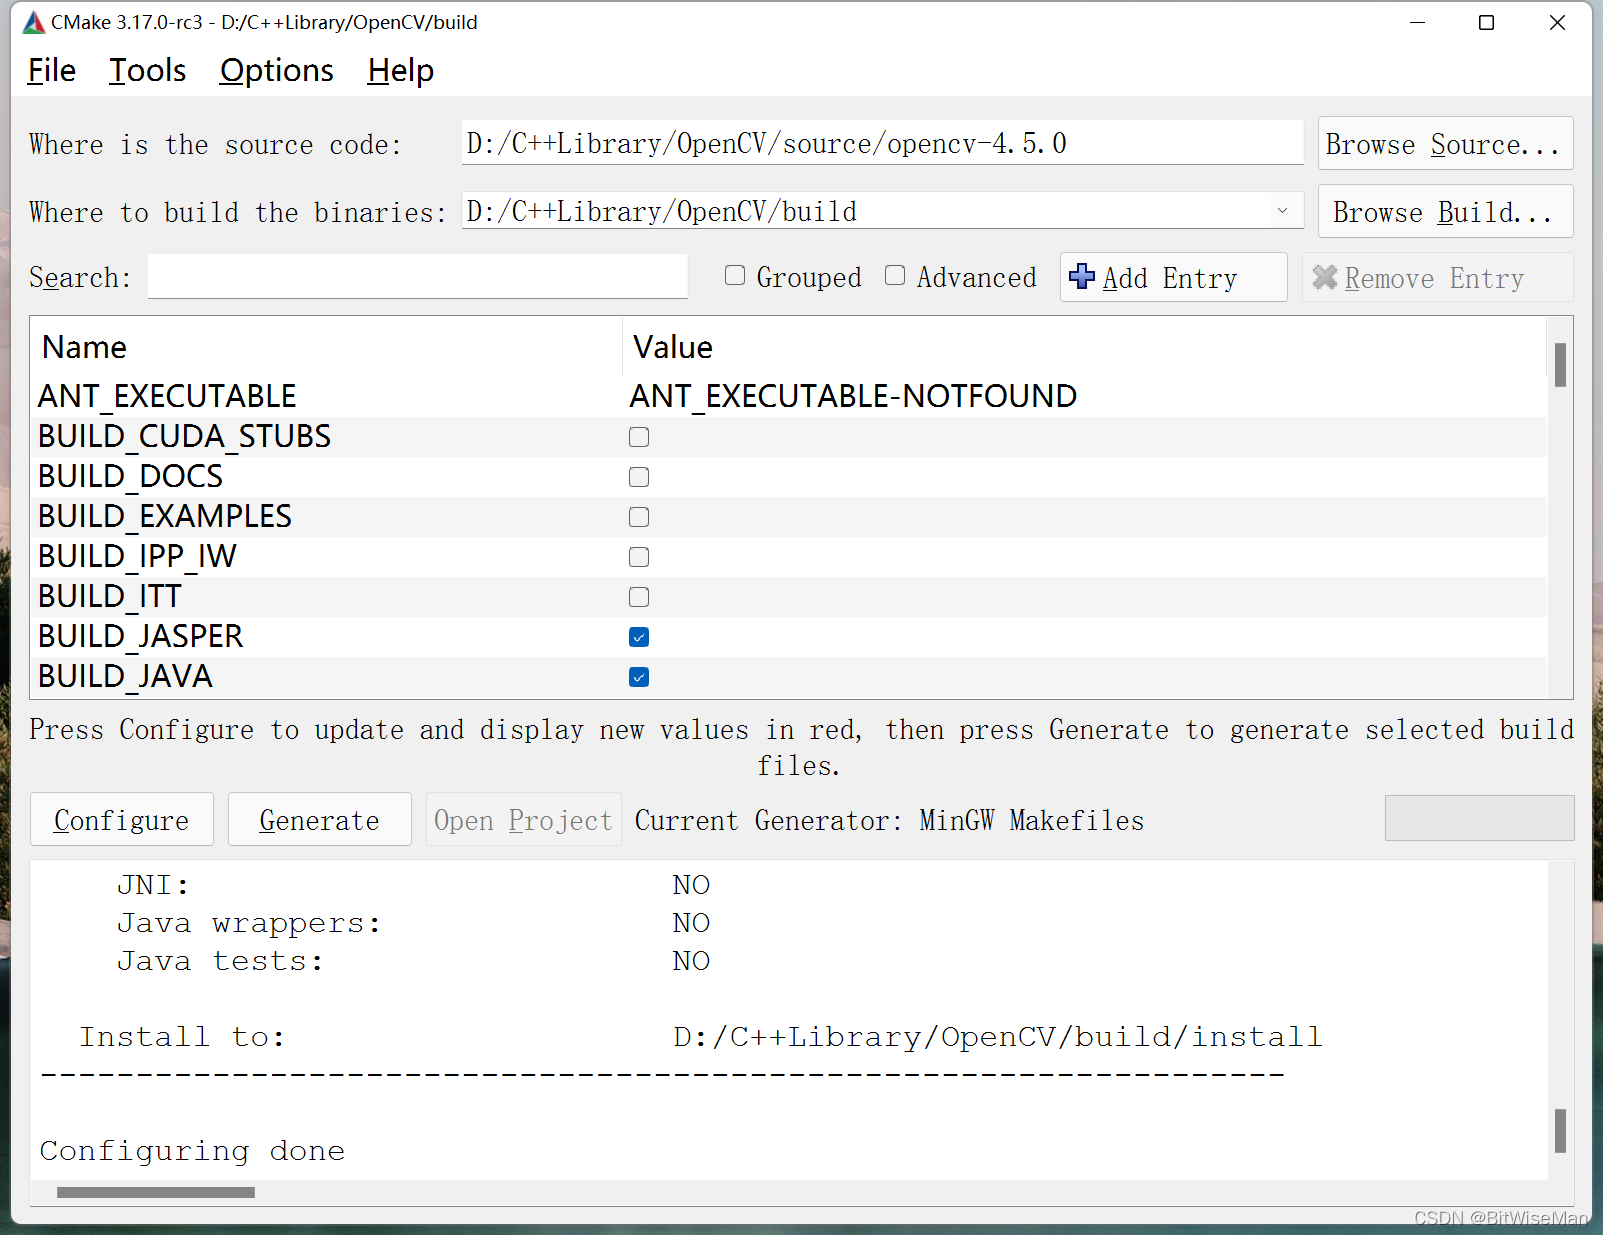Select the BUILD_DOCS row name
Screen dimensions: 1603x1235
[x=130, y=476]
